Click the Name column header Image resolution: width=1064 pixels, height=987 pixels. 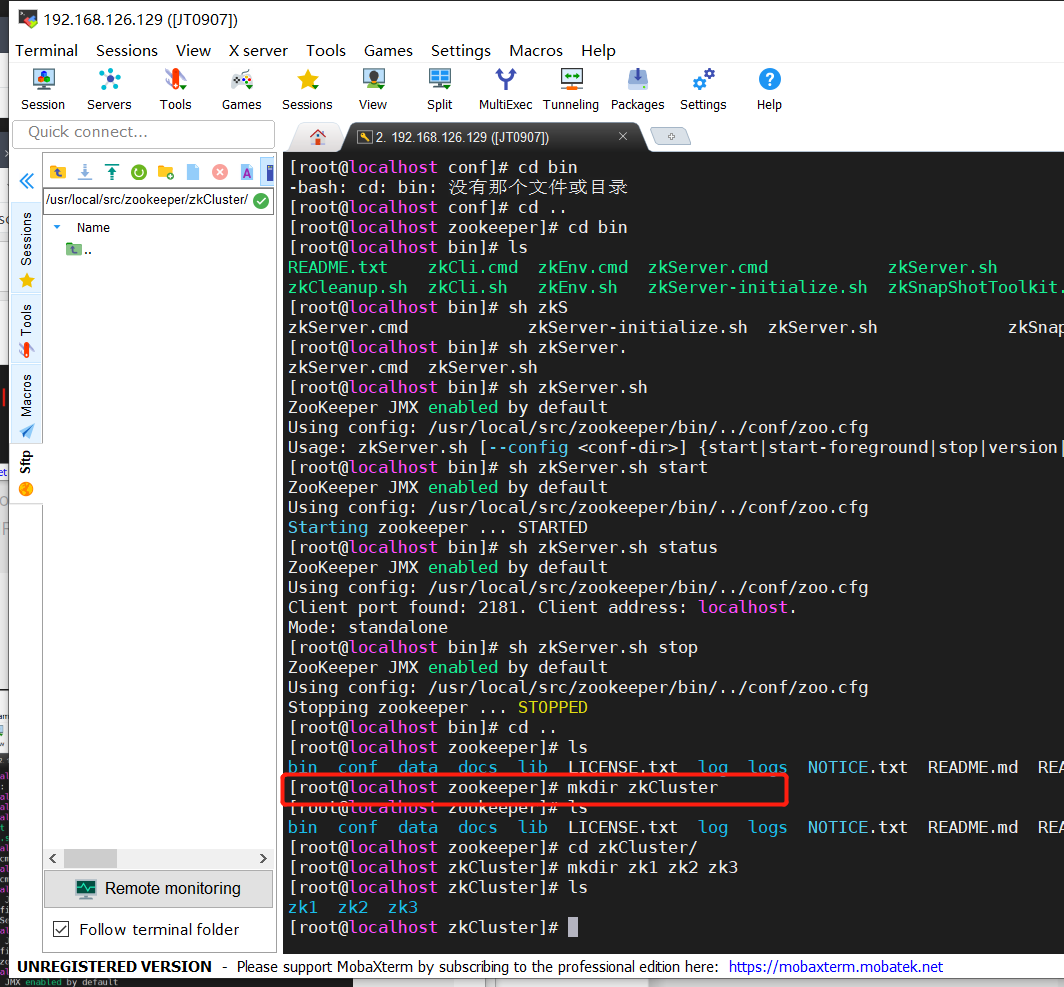pos(93,227)
